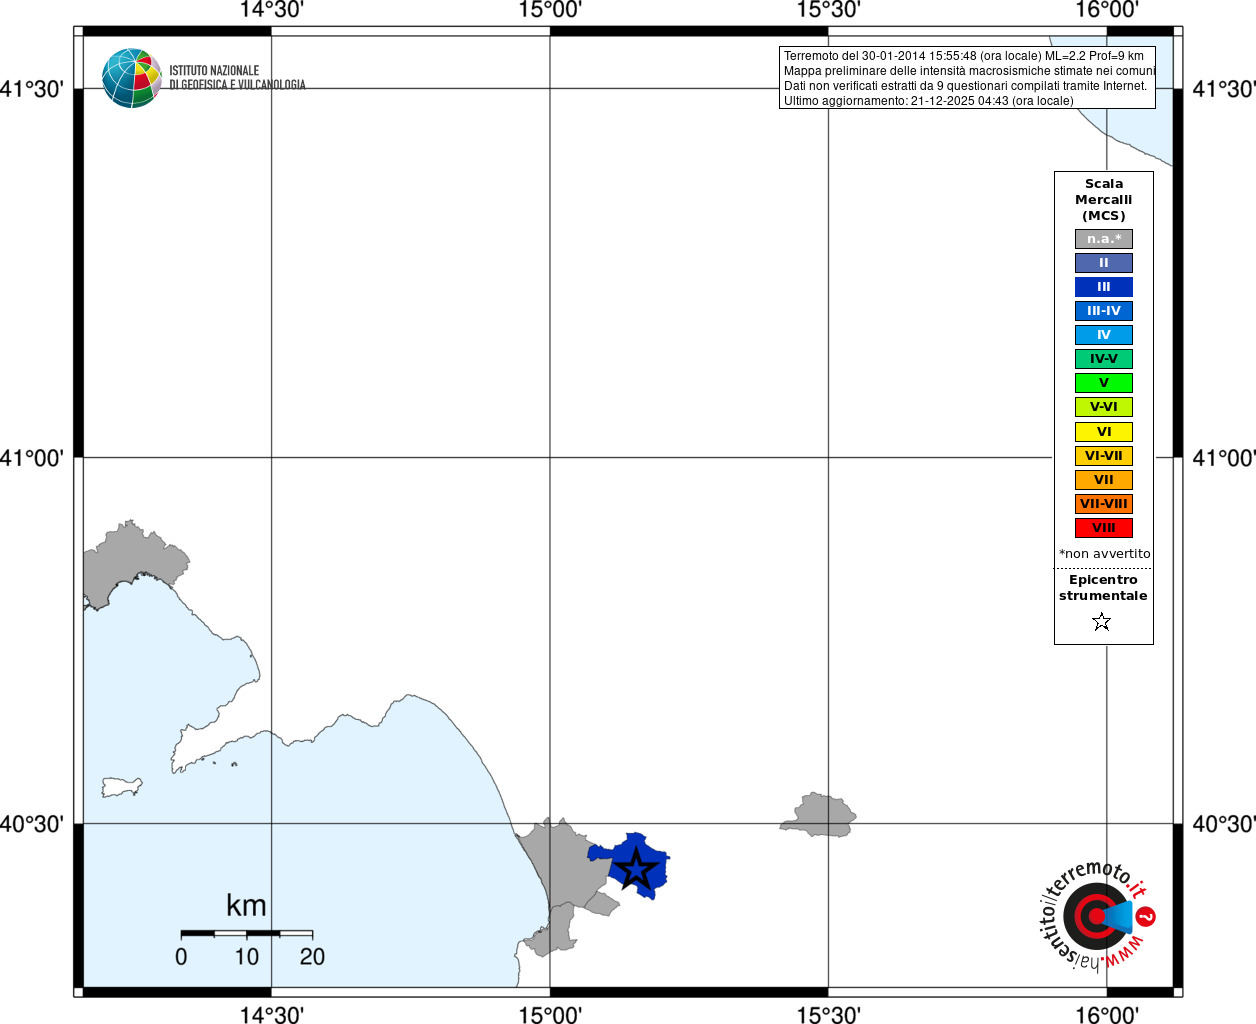This screenshot has width=1256, height=1024.
Task: Select the II intensity legend swatch
Action: point(1104,263)
